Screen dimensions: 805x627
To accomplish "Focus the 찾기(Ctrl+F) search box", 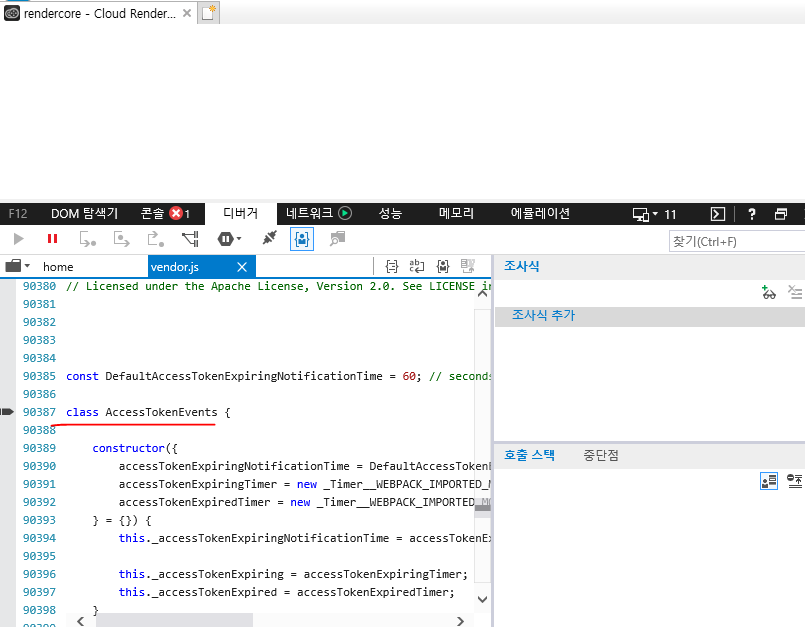I will (x=737, y=241).
